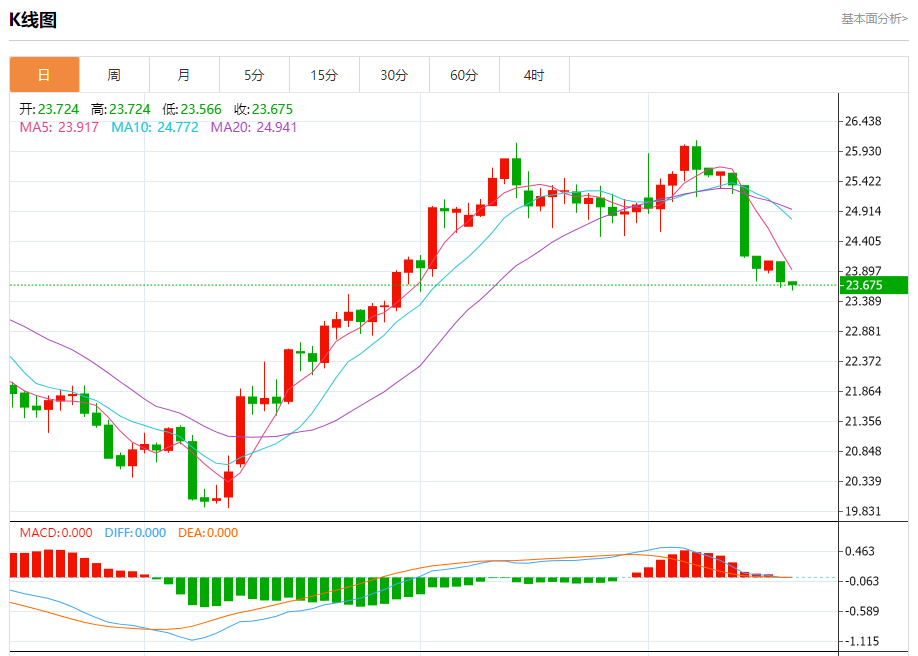The image size is (918, 656).
Task: Click the 19.831 price axis label
Action: (863, 511)
